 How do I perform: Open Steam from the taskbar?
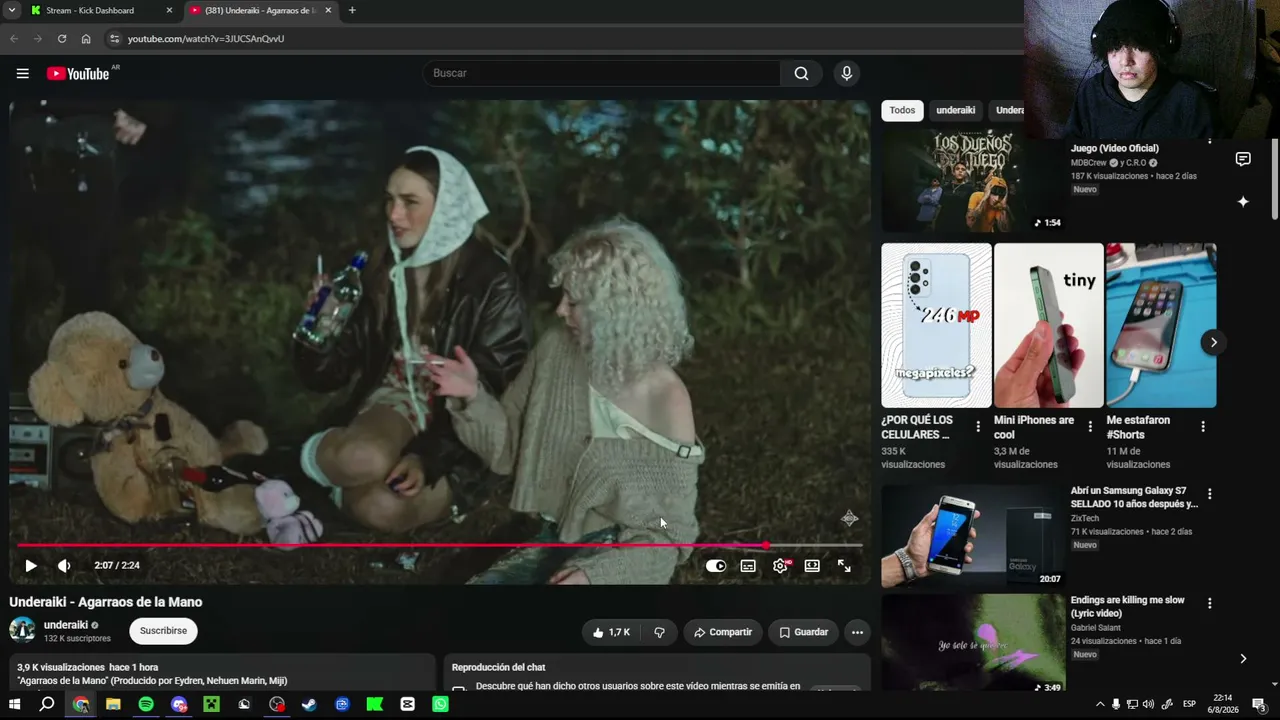point(309,704)
